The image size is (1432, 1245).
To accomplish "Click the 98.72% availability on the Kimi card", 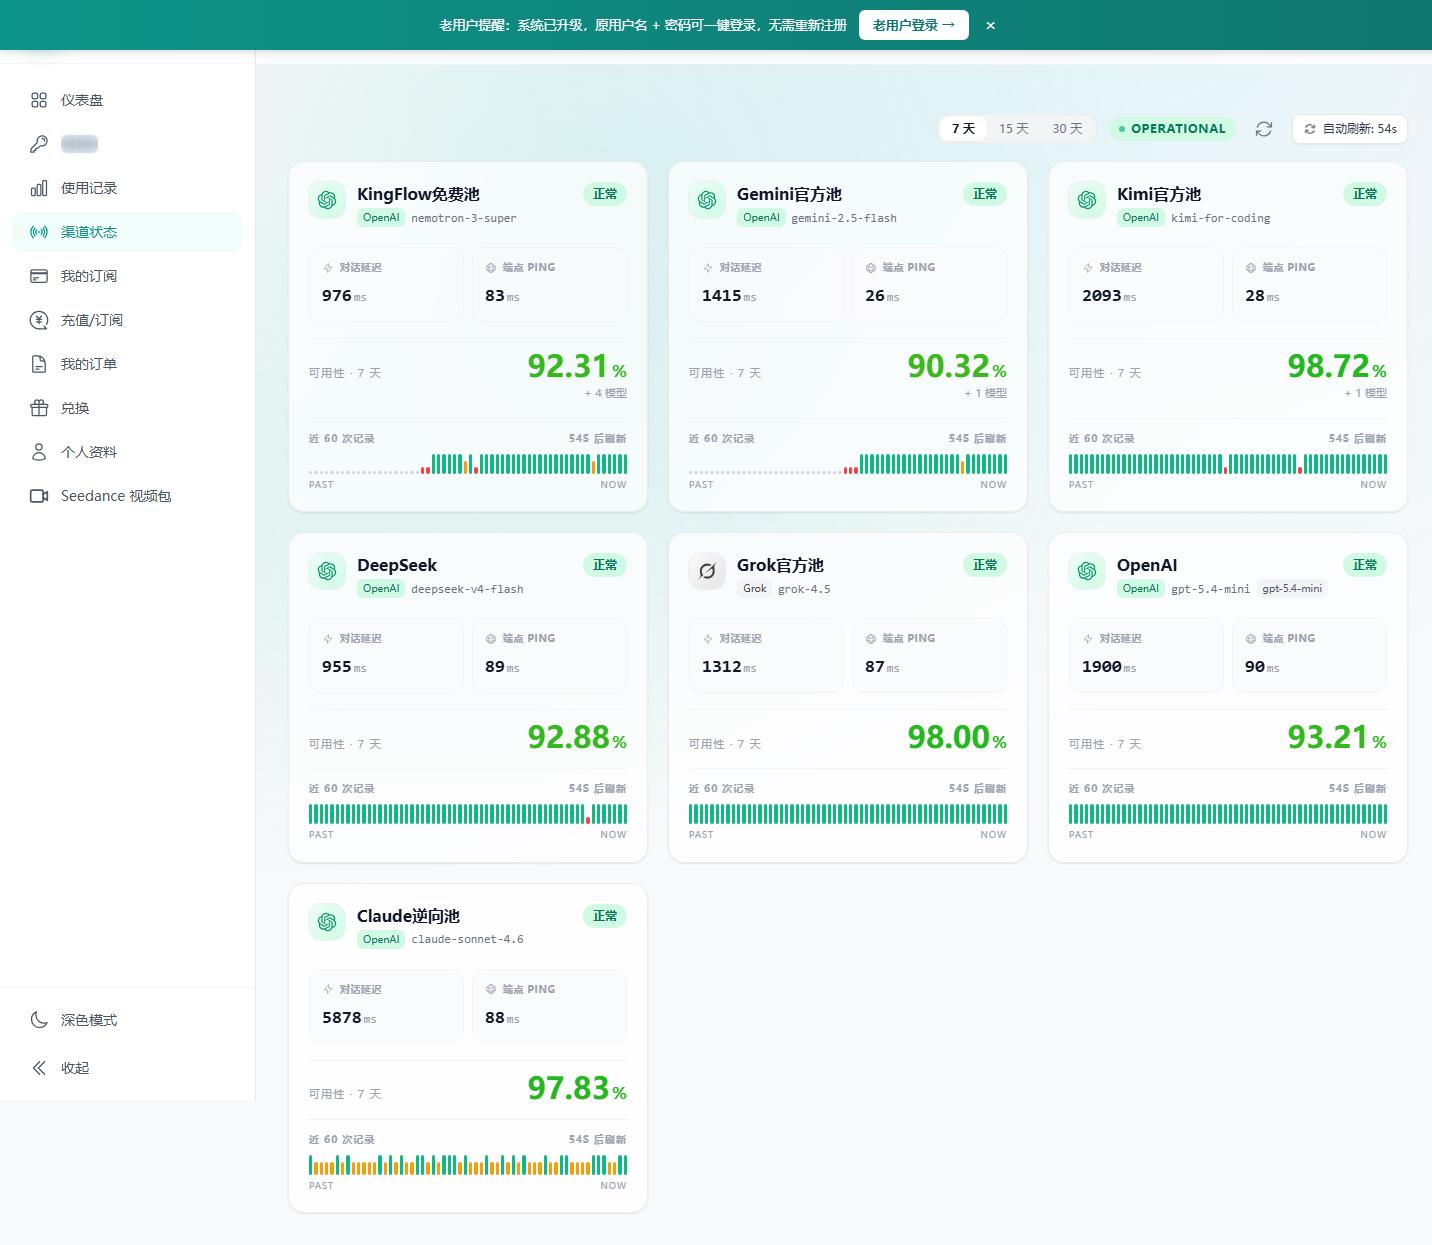I will (1337, 367).
